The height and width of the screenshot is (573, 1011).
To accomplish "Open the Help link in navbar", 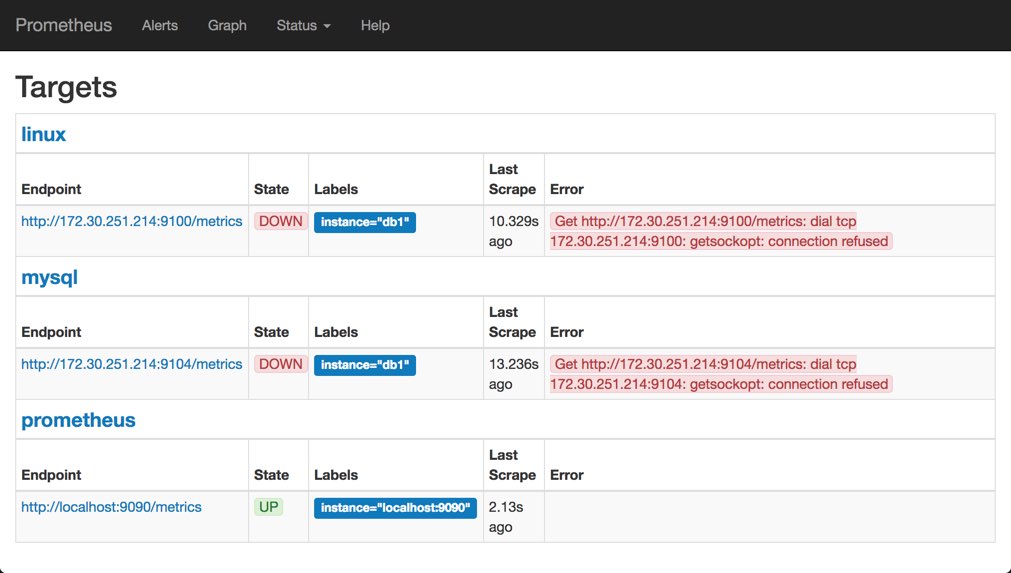I will pos(375,25).
